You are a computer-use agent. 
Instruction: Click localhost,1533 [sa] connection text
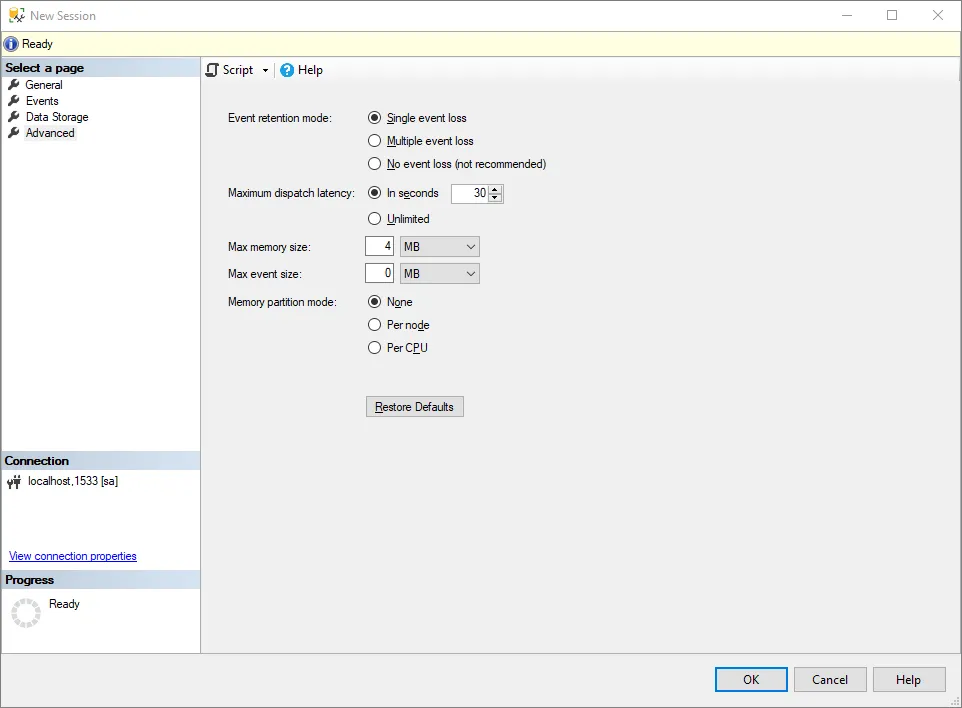pos(73,481)
